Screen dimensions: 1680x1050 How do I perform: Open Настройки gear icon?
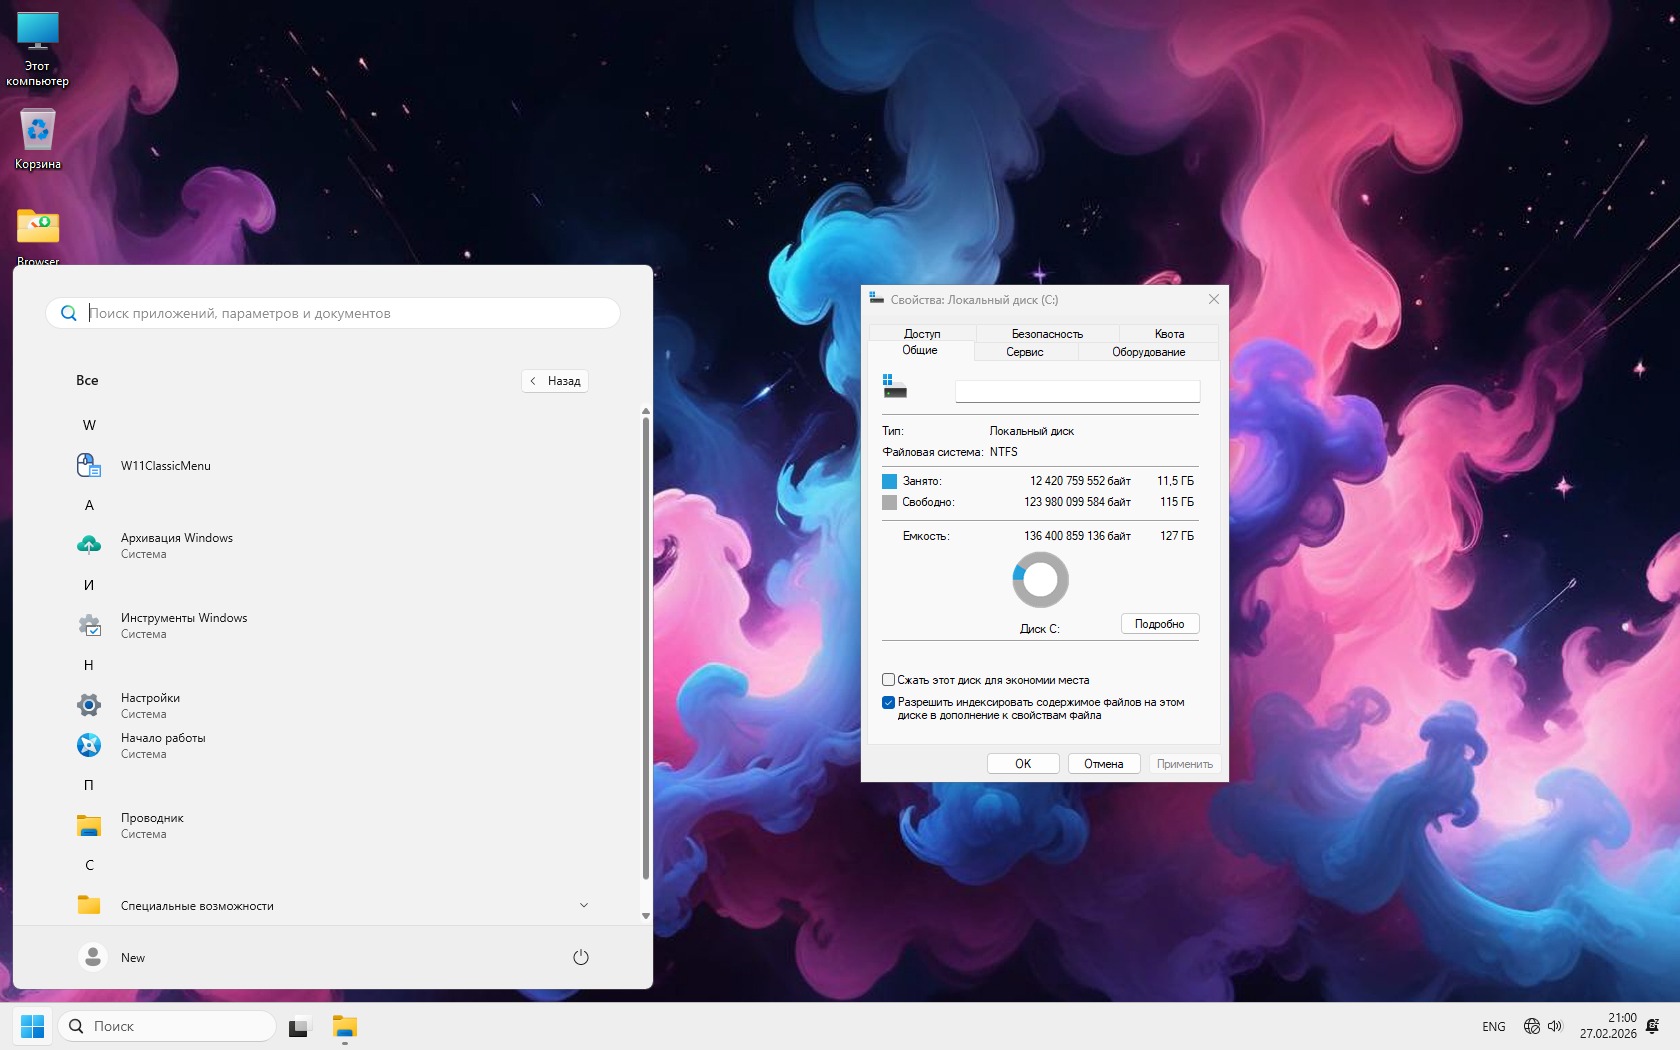[89, 705]
